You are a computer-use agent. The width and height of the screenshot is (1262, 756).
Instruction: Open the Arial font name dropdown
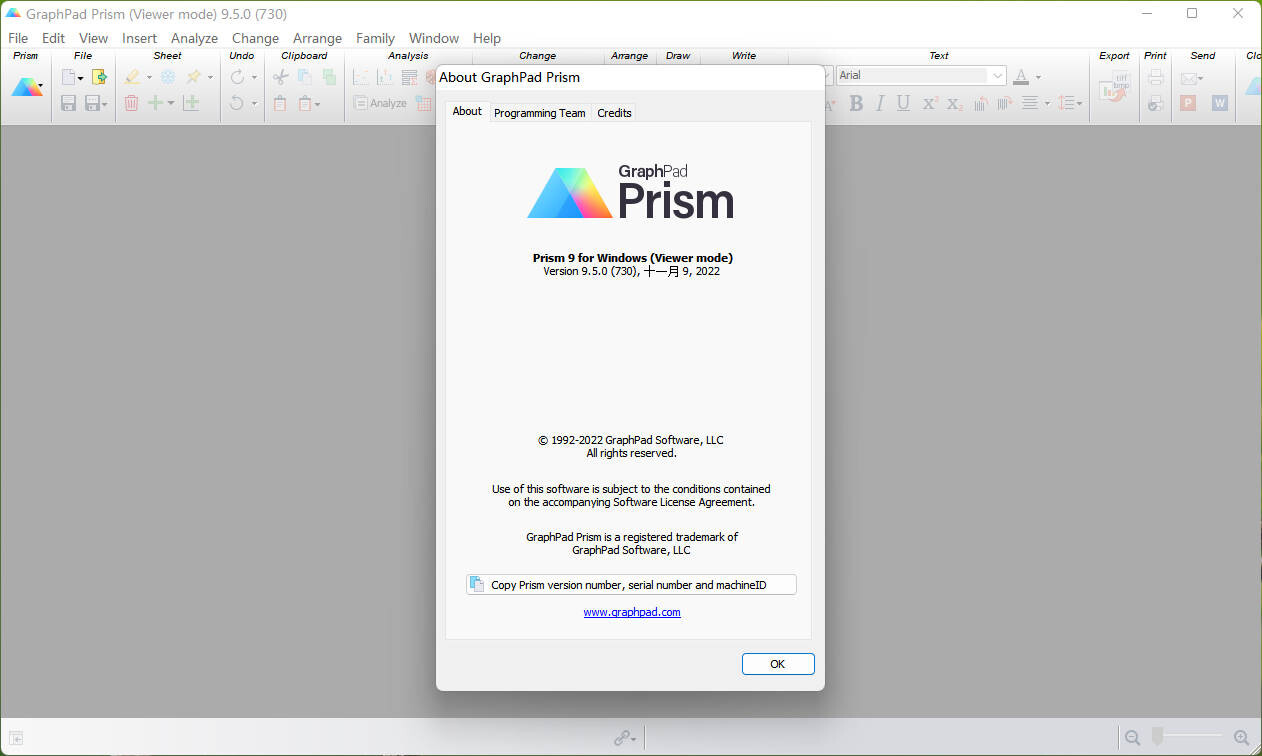(x=997, y=76)
